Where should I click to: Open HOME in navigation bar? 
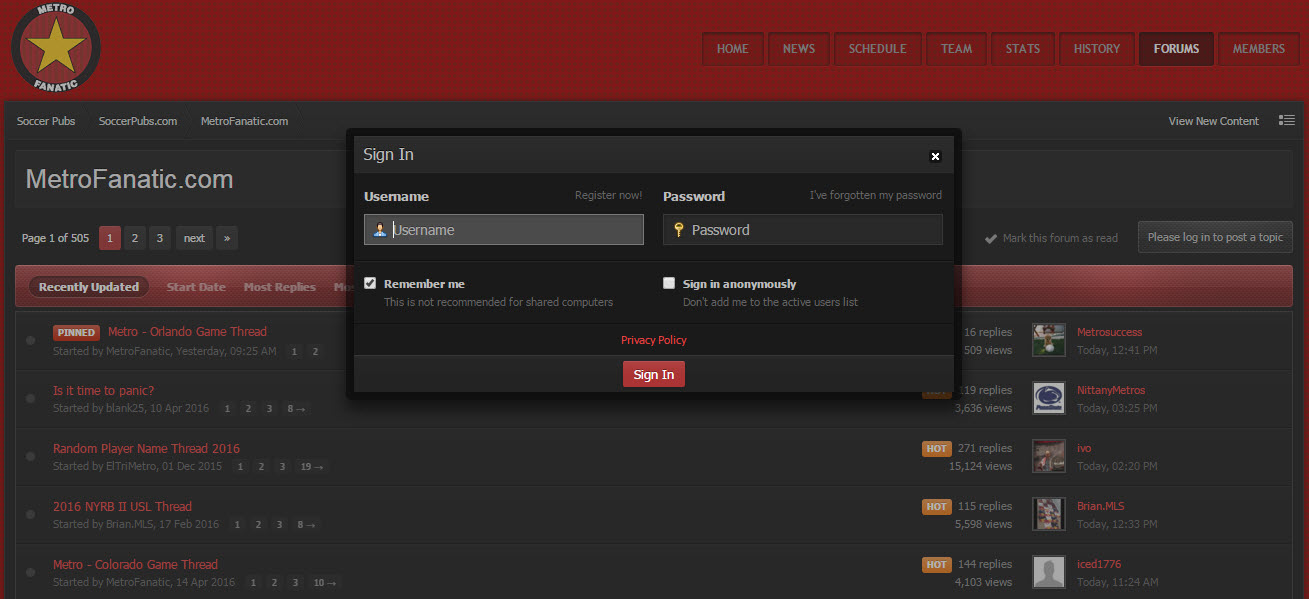(x=732, y=48)
